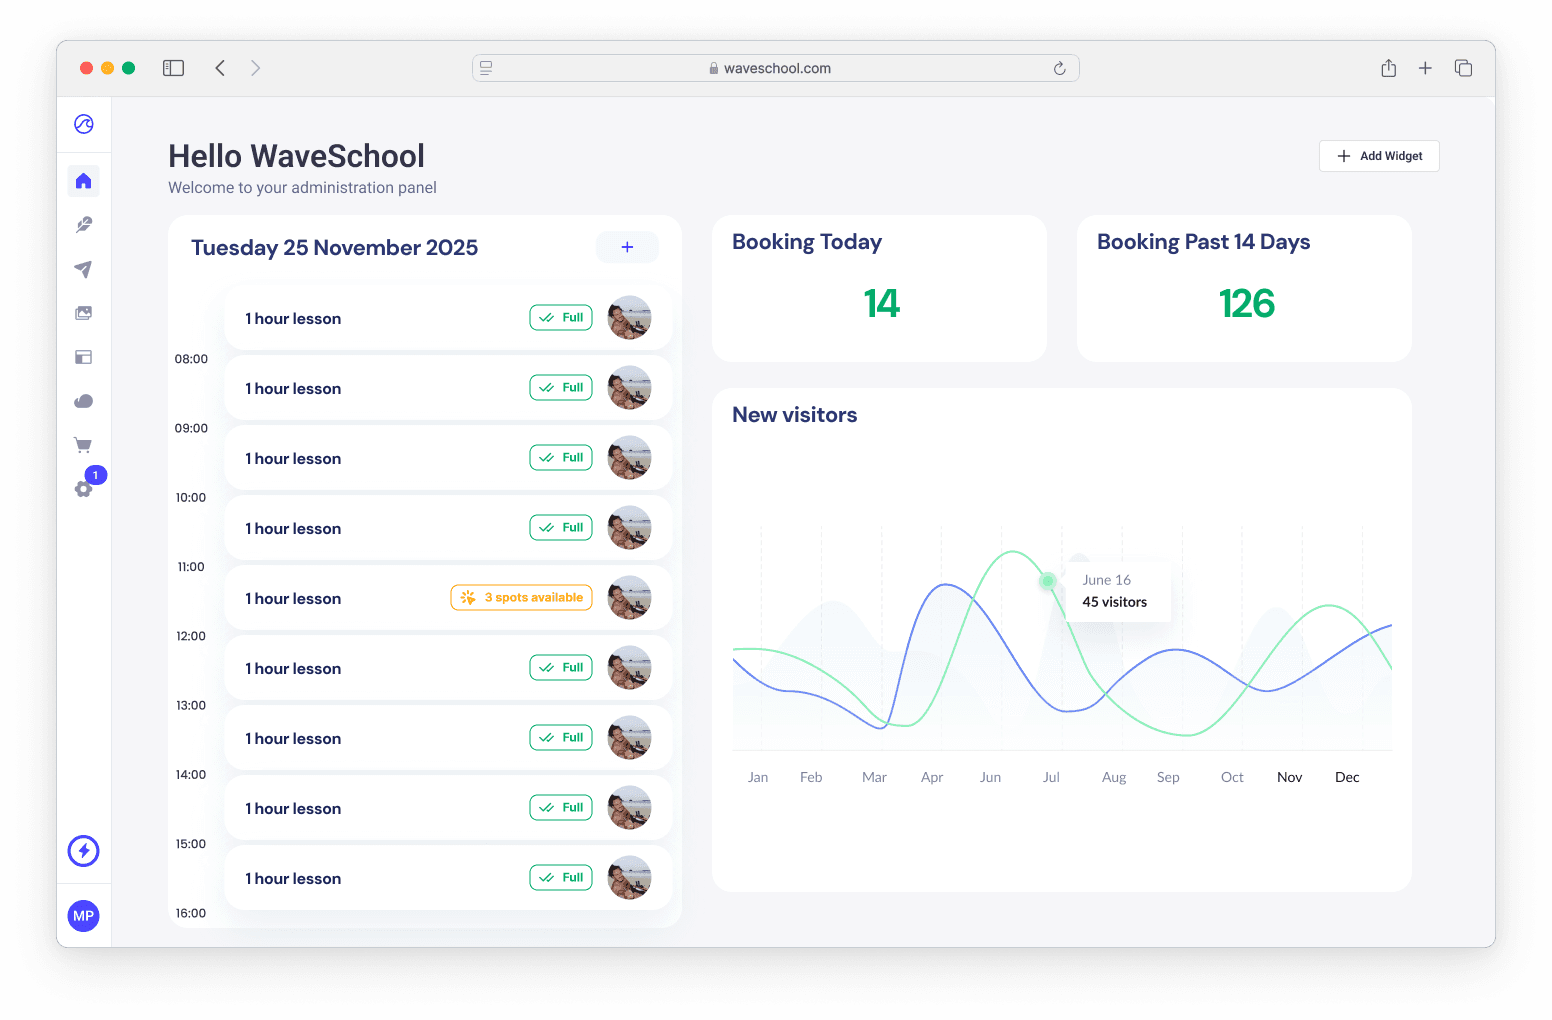Click the wave logo at sidebar top
Viewport: 1552px width, 1020px height.
(84, 124)
